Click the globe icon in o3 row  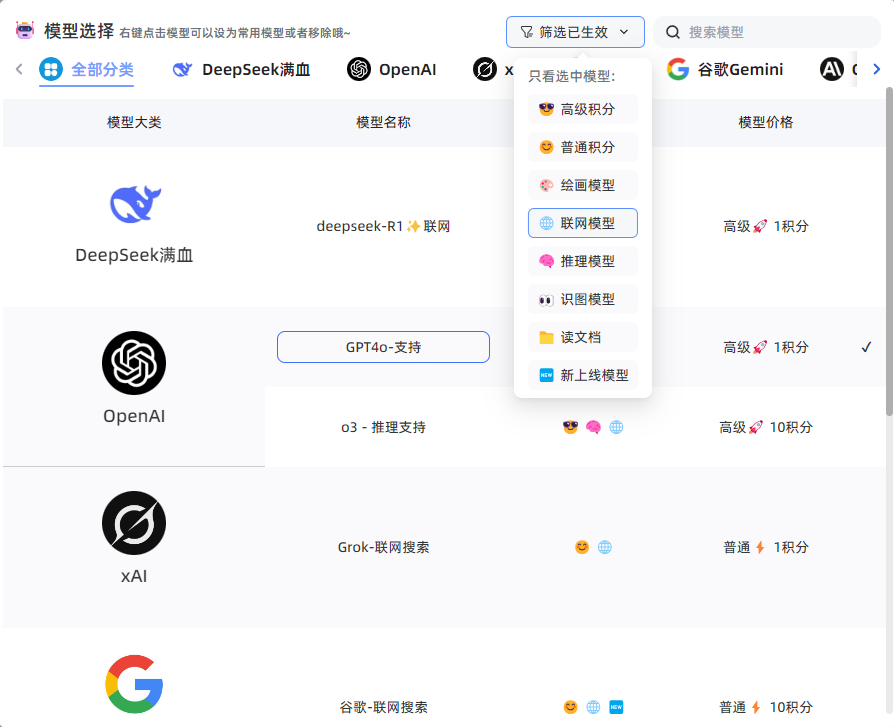616,427
